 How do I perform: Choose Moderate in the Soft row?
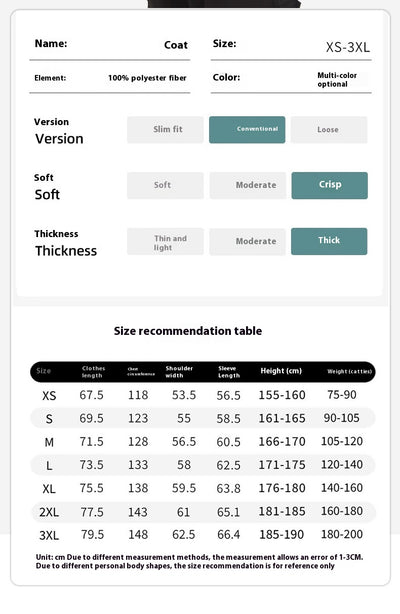(248, 185)
